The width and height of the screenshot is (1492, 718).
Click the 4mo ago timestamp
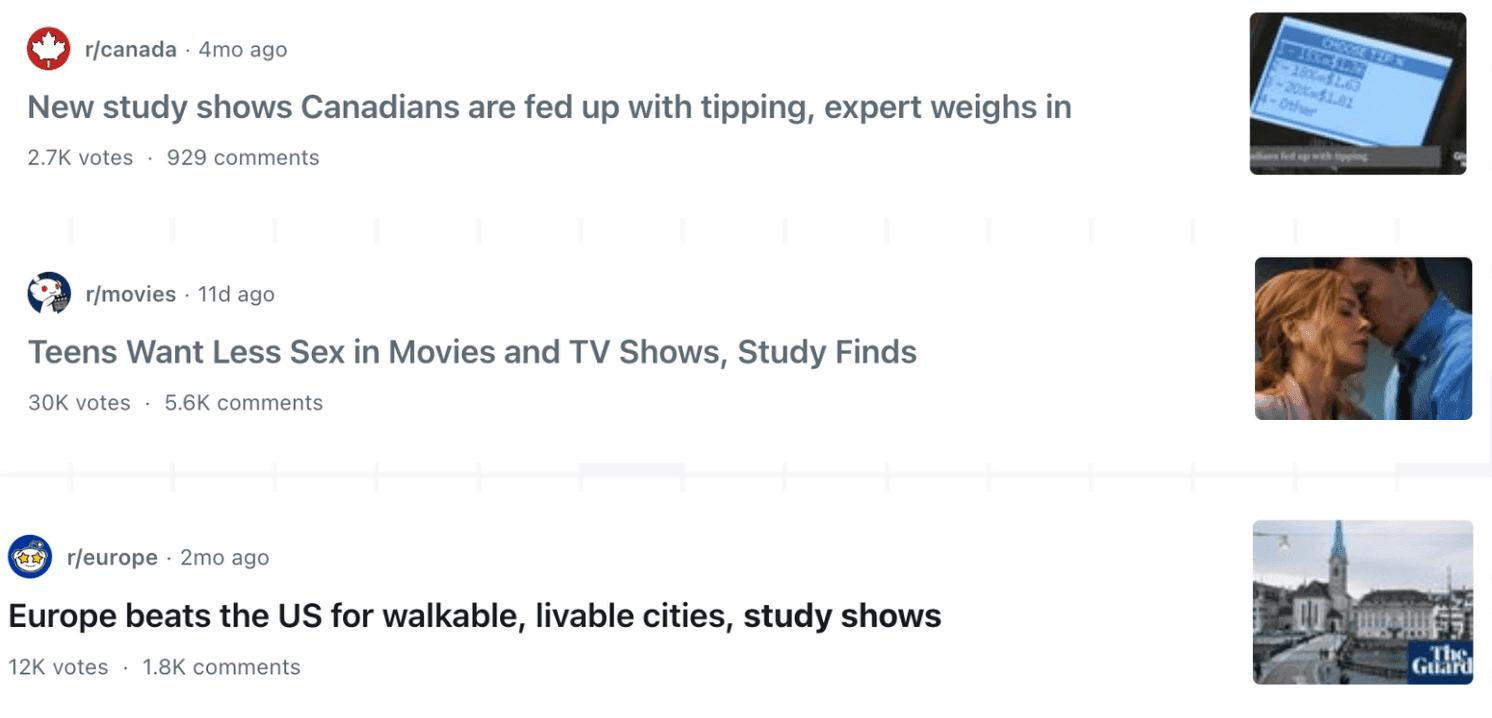pos(243,49)
